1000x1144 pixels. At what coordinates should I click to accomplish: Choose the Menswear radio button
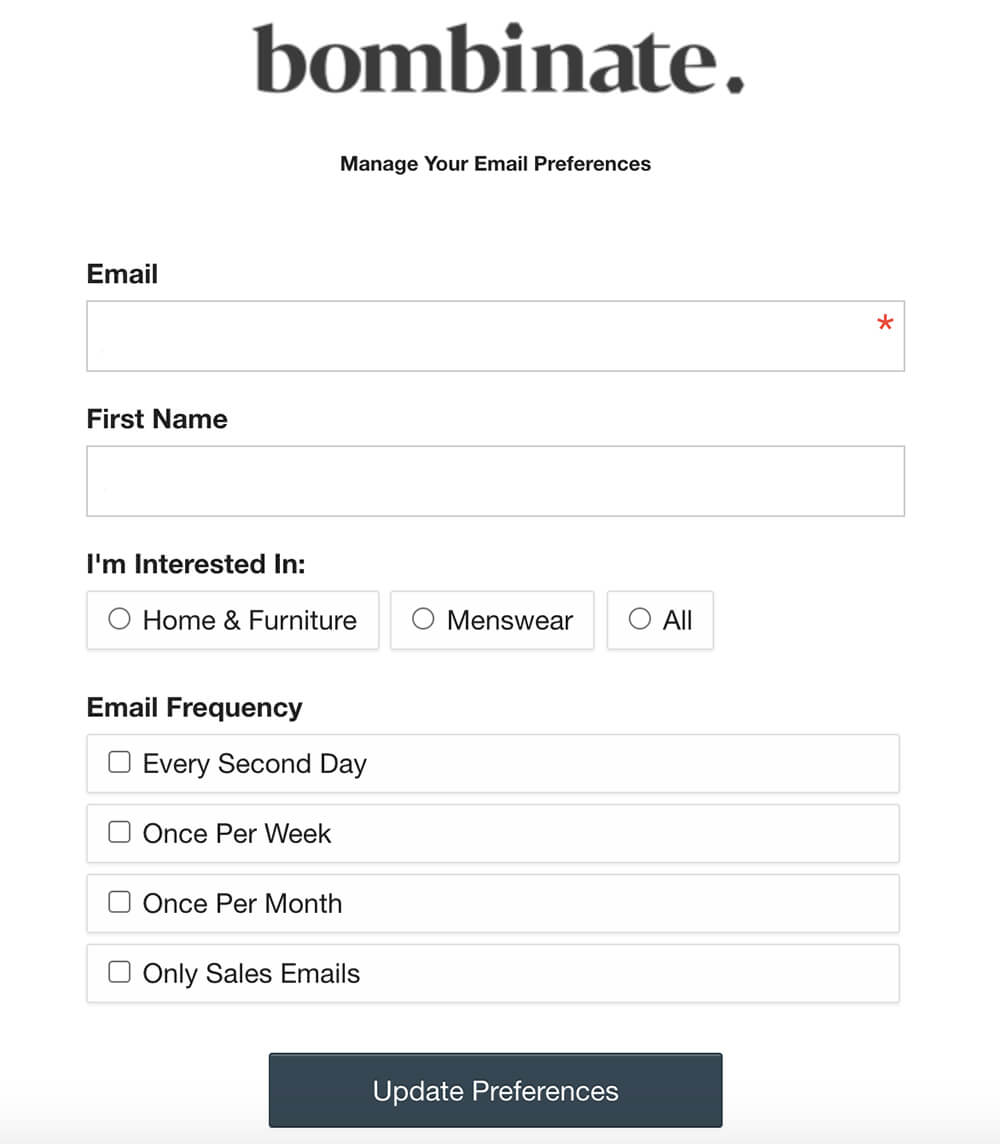(x=424, y=620)
